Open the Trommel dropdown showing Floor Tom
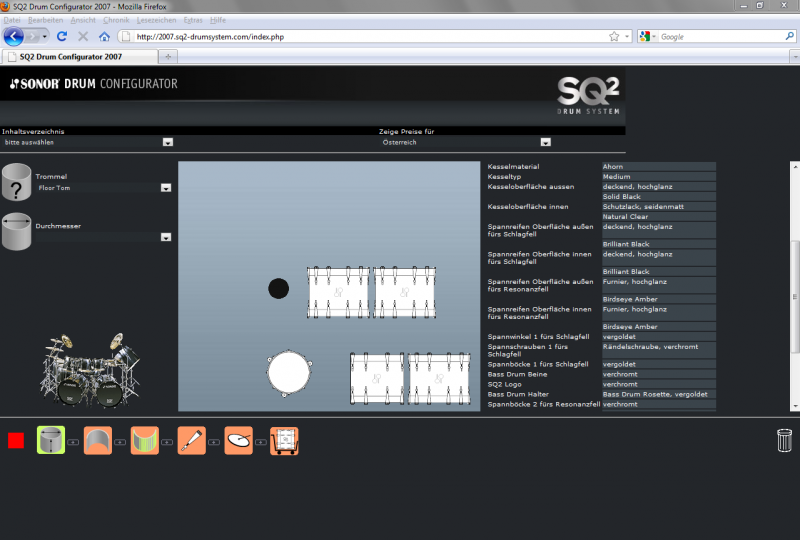Screen dimensions: 800x540 166,188
